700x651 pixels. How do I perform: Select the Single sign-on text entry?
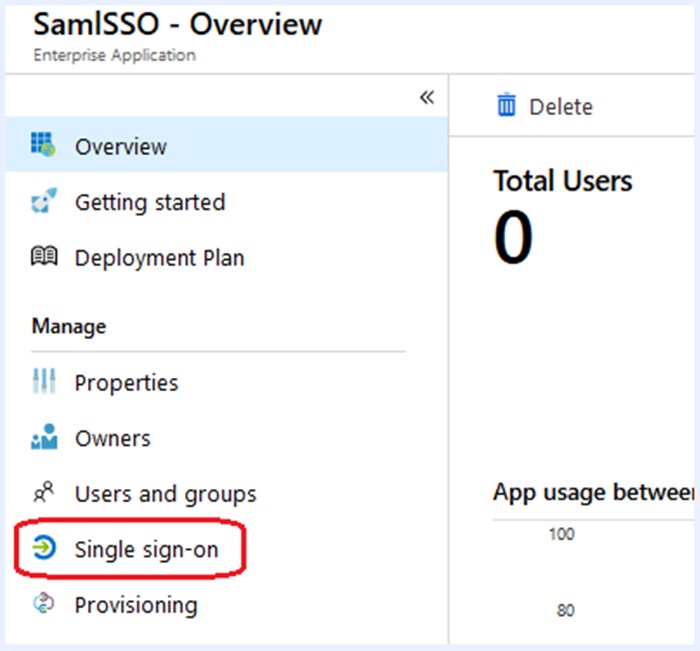coord(146,549)
